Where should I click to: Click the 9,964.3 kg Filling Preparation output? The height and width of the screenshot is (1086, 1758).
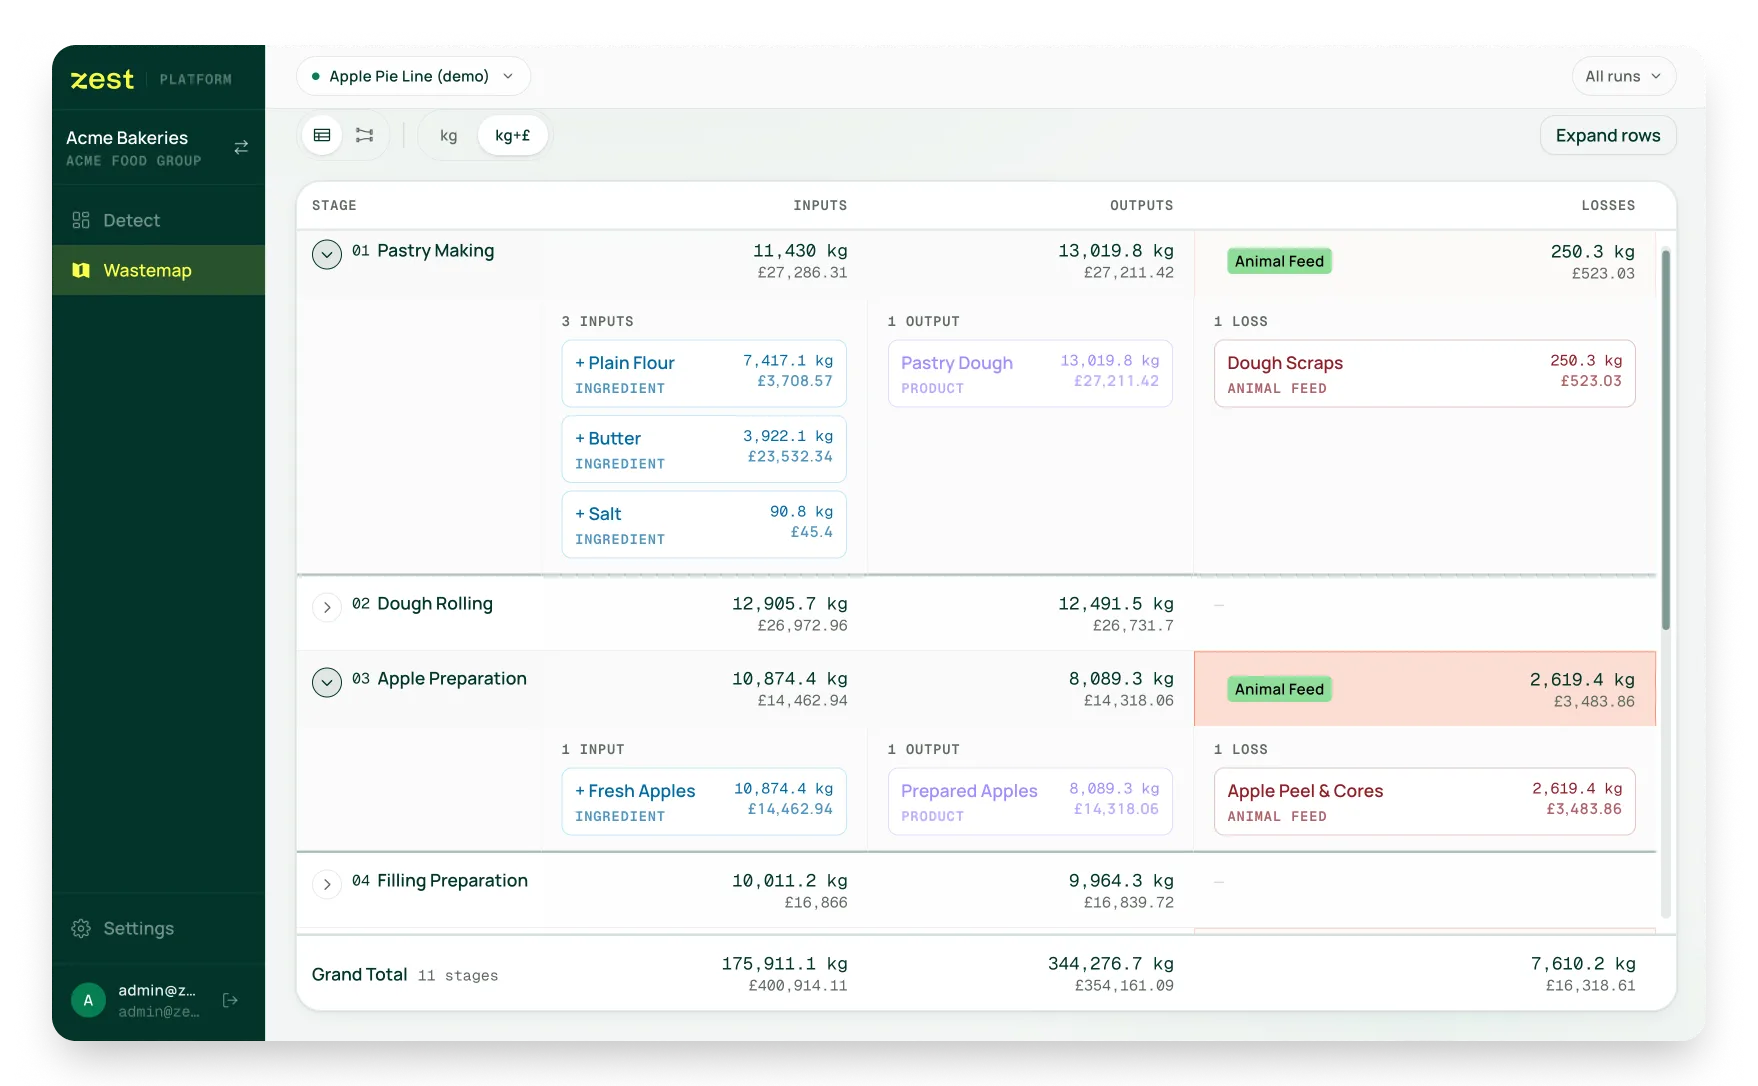coord(1121,881)
